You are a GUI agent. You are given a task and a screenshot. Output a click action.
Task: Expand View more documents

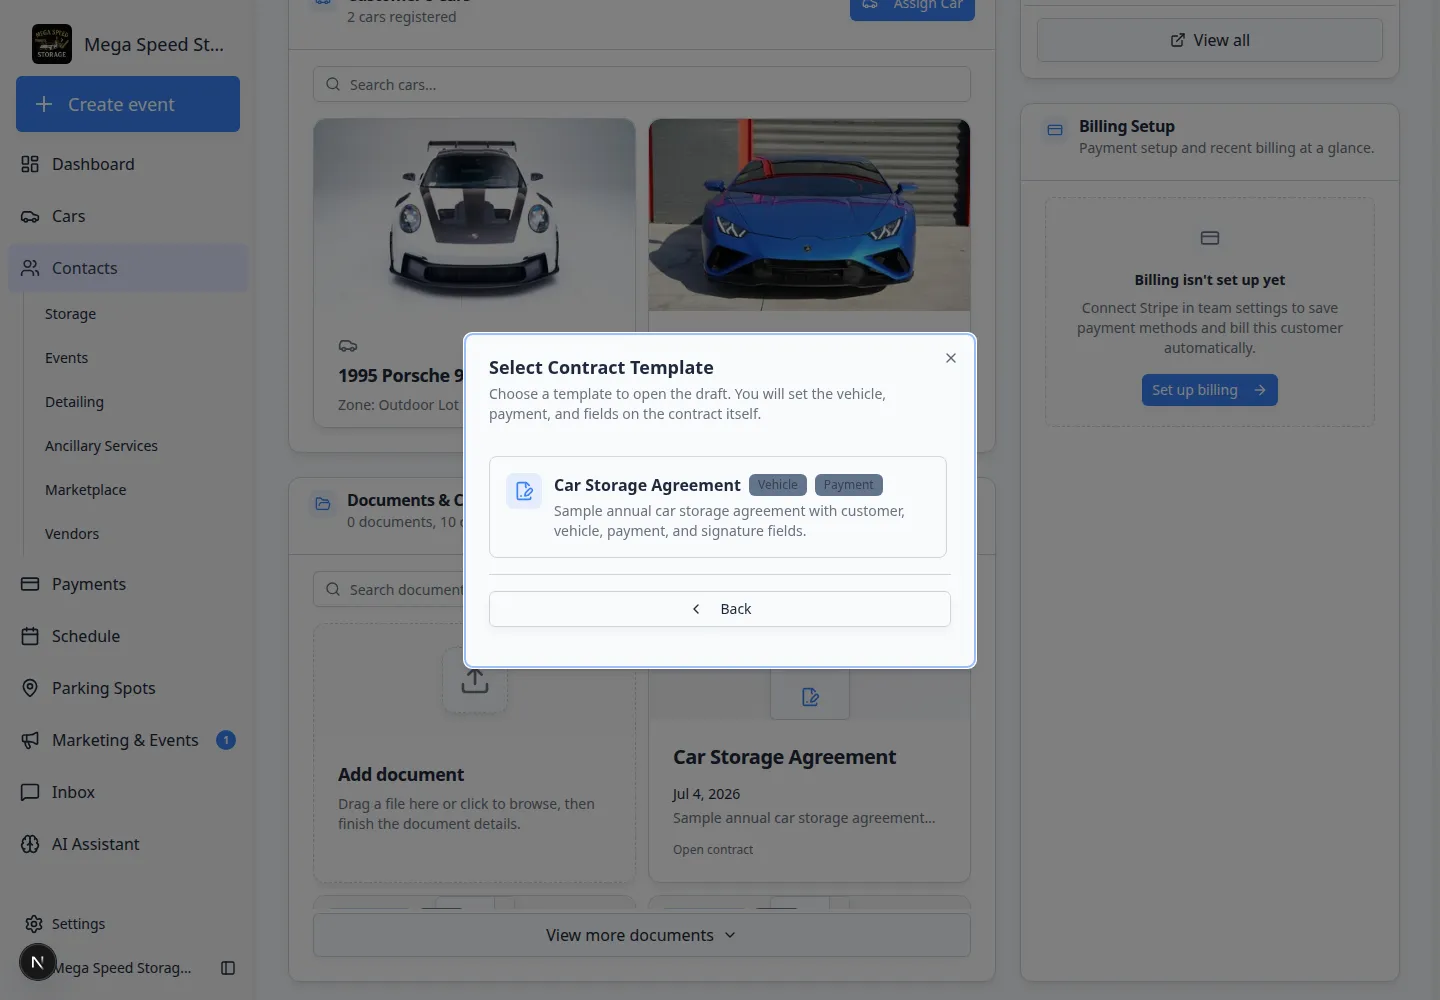coord(642,935)
